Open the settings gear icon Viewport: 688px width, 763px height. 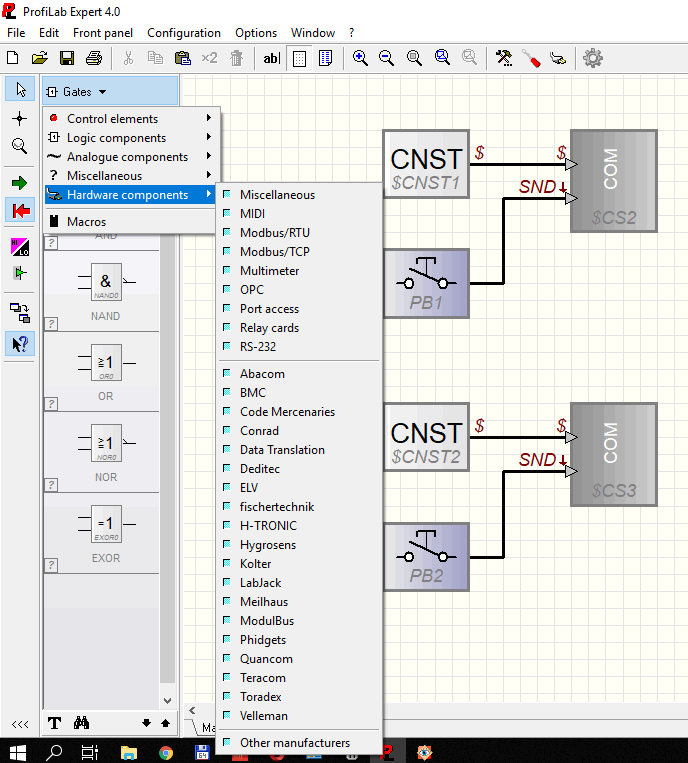tap(593, 58)
